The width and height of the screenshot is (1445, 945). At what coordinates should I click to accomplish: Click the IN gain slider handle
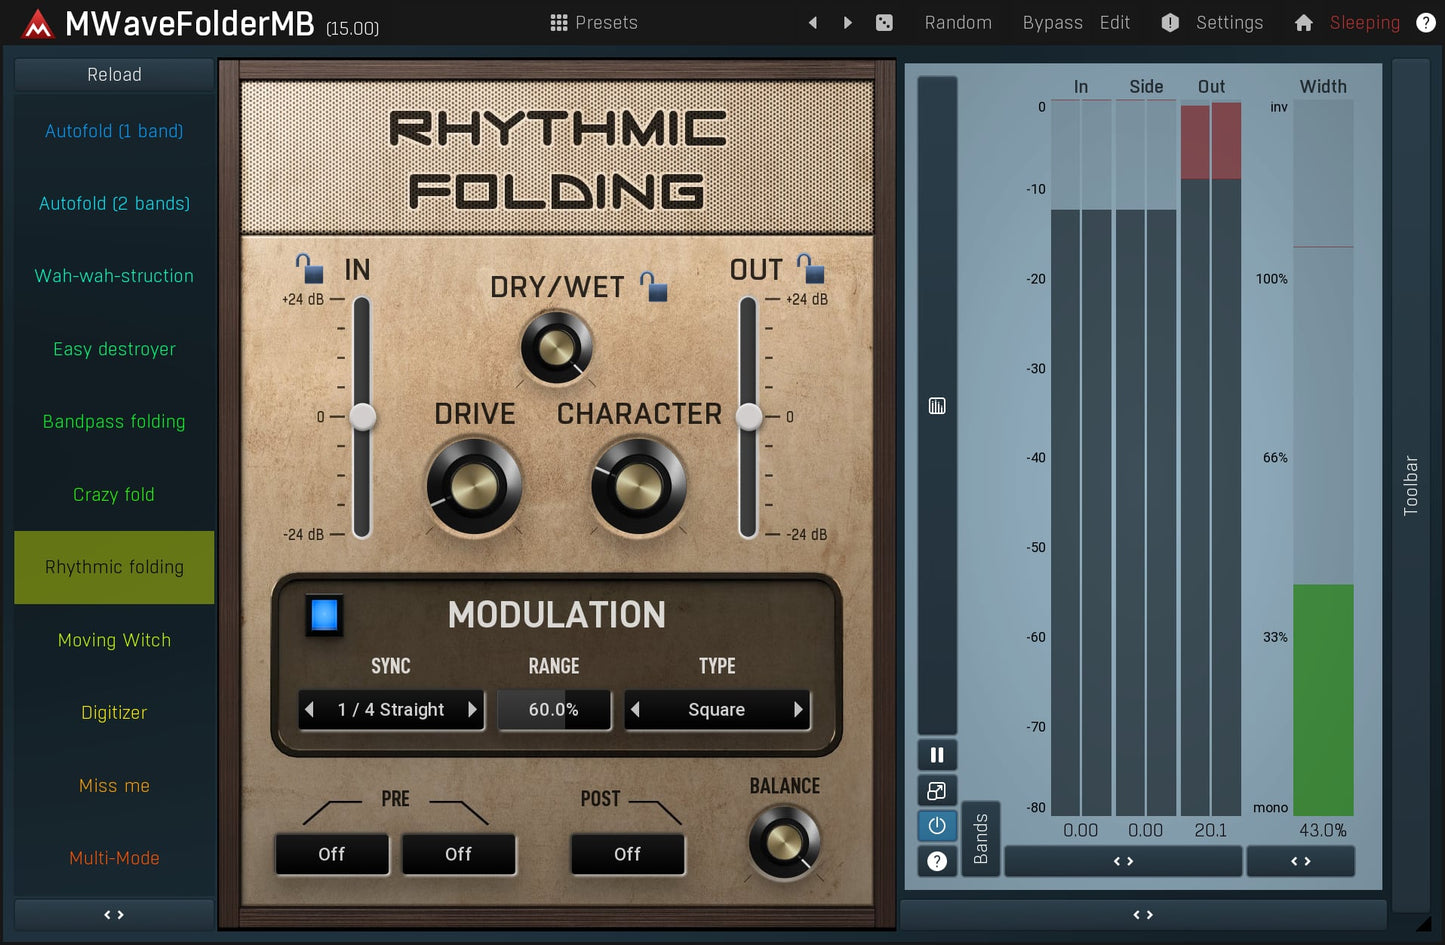(362, 417)
